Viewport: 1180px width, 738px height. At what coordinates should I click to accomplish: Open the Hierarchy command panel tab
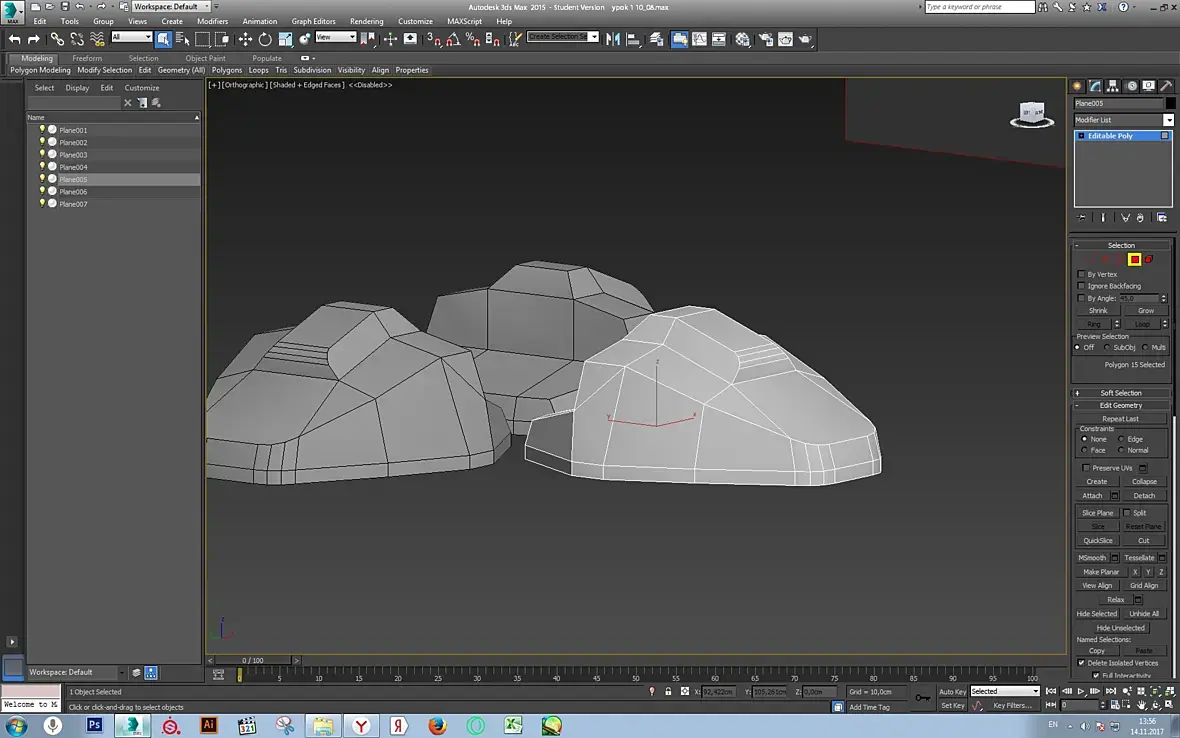click(x=1113, y=87)
